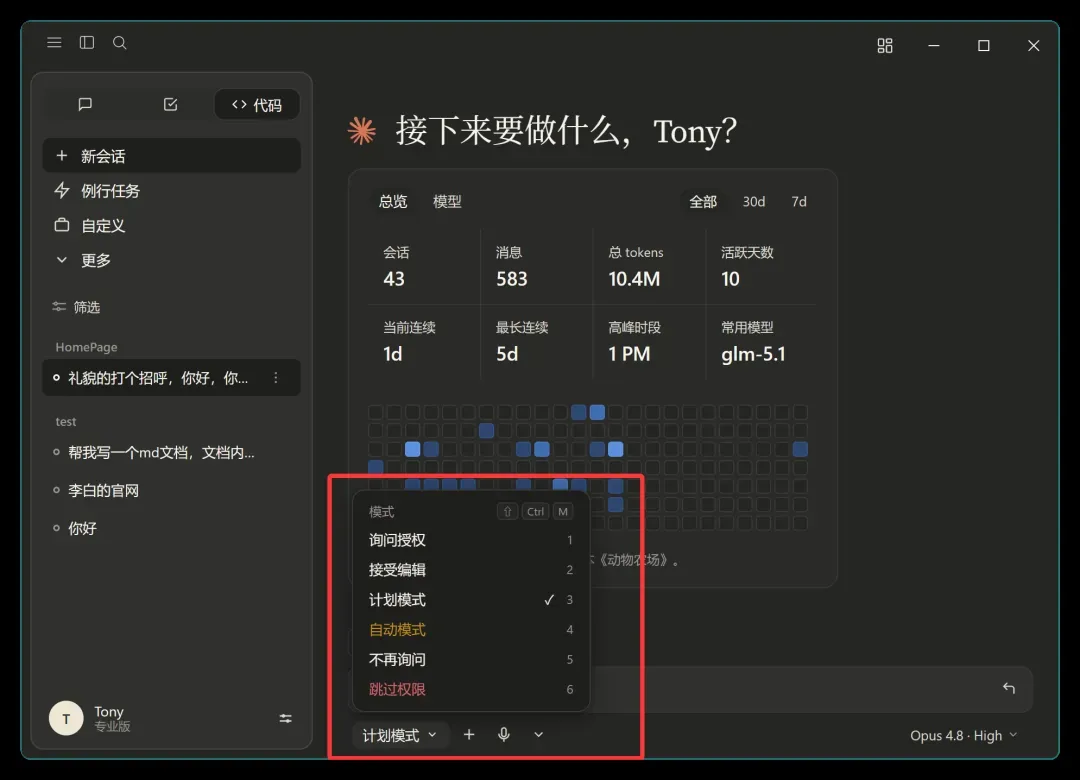This screenshot has height=780, width=1080.
Task: Choose 询问授权 mode
Action: coord(470,540)
